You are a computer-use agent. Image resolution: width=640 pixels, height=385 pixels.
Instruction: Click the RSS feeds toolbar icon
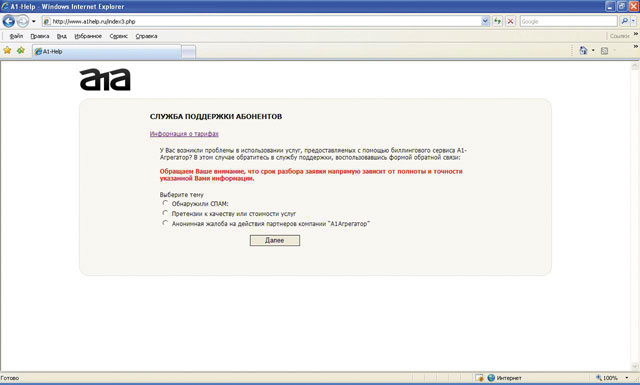pyautogui.click(x=604, y=51)
